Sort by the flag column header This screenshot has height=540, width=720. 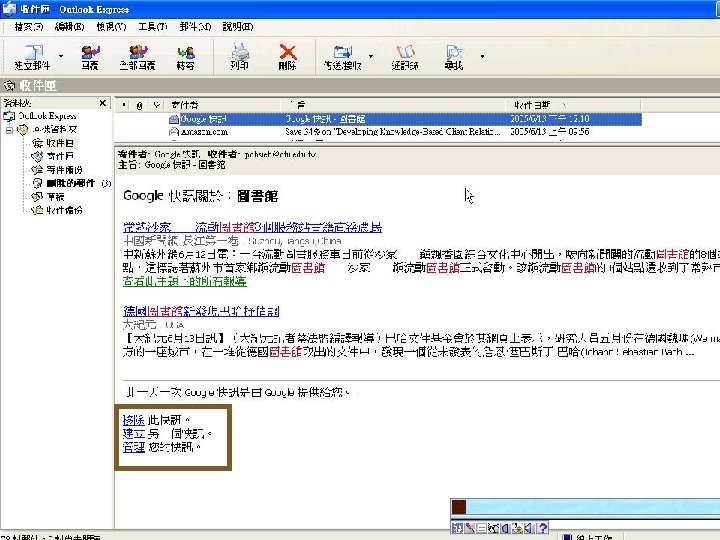156,105
